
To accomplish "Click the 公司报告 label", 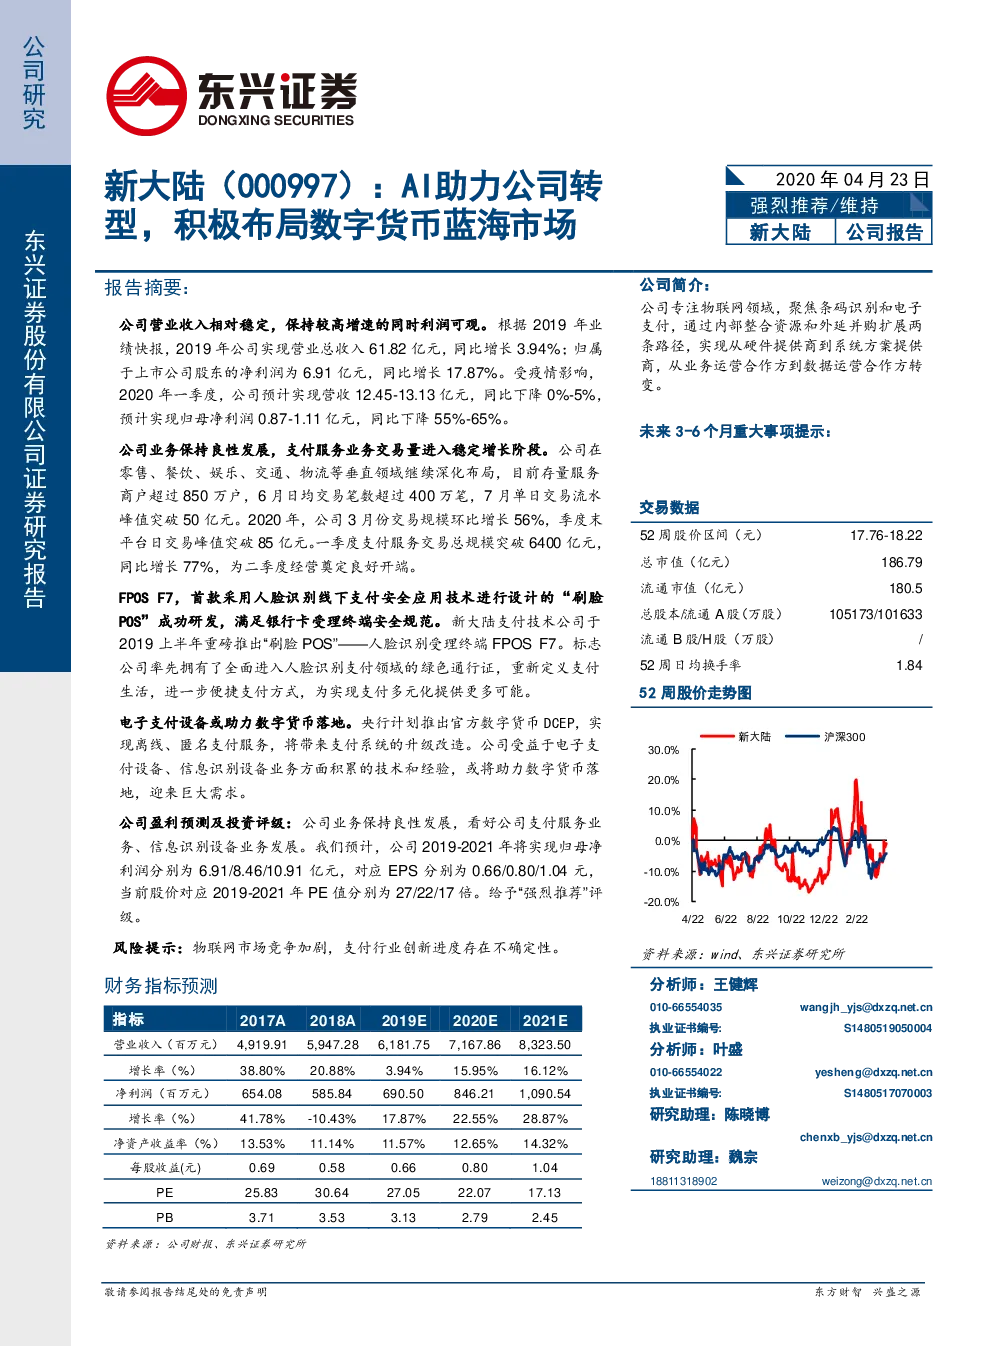I will [x=884, y=232].
